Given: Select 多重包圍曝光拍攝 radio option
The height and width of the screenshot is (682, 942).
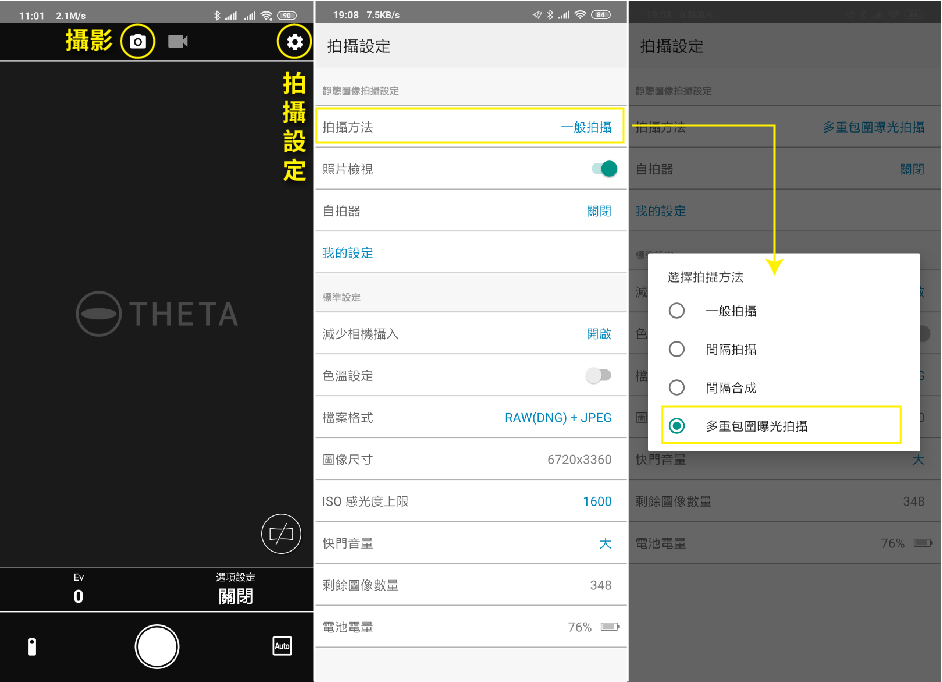Looking at the screenshot, I should point(677,426).
